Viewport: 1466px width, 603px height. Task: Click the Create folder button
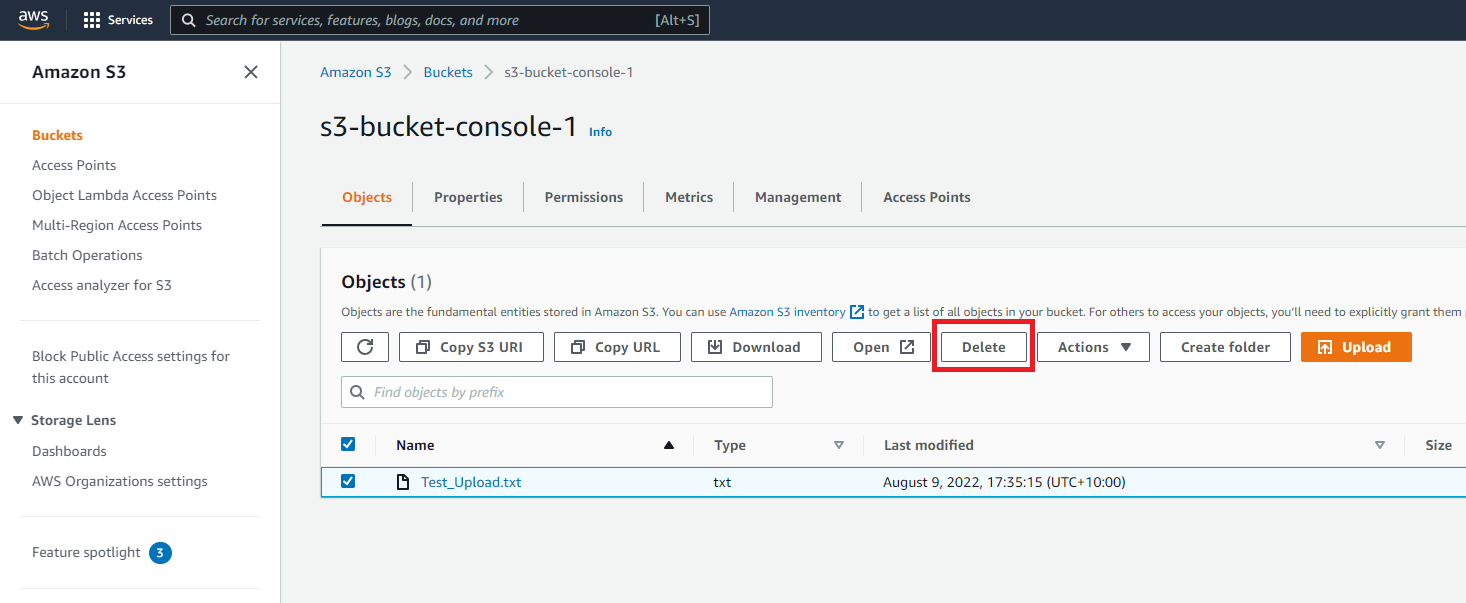[1225, 347]
